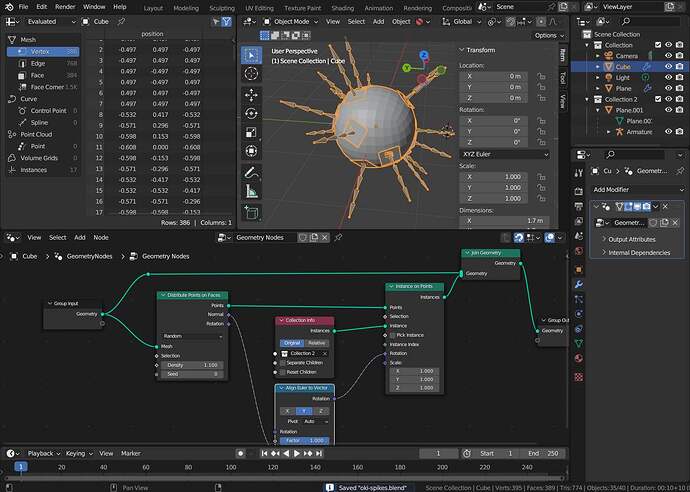Click the Location X field
The height and width of the screenshot is (492, 690).
[x=493, y=76]
